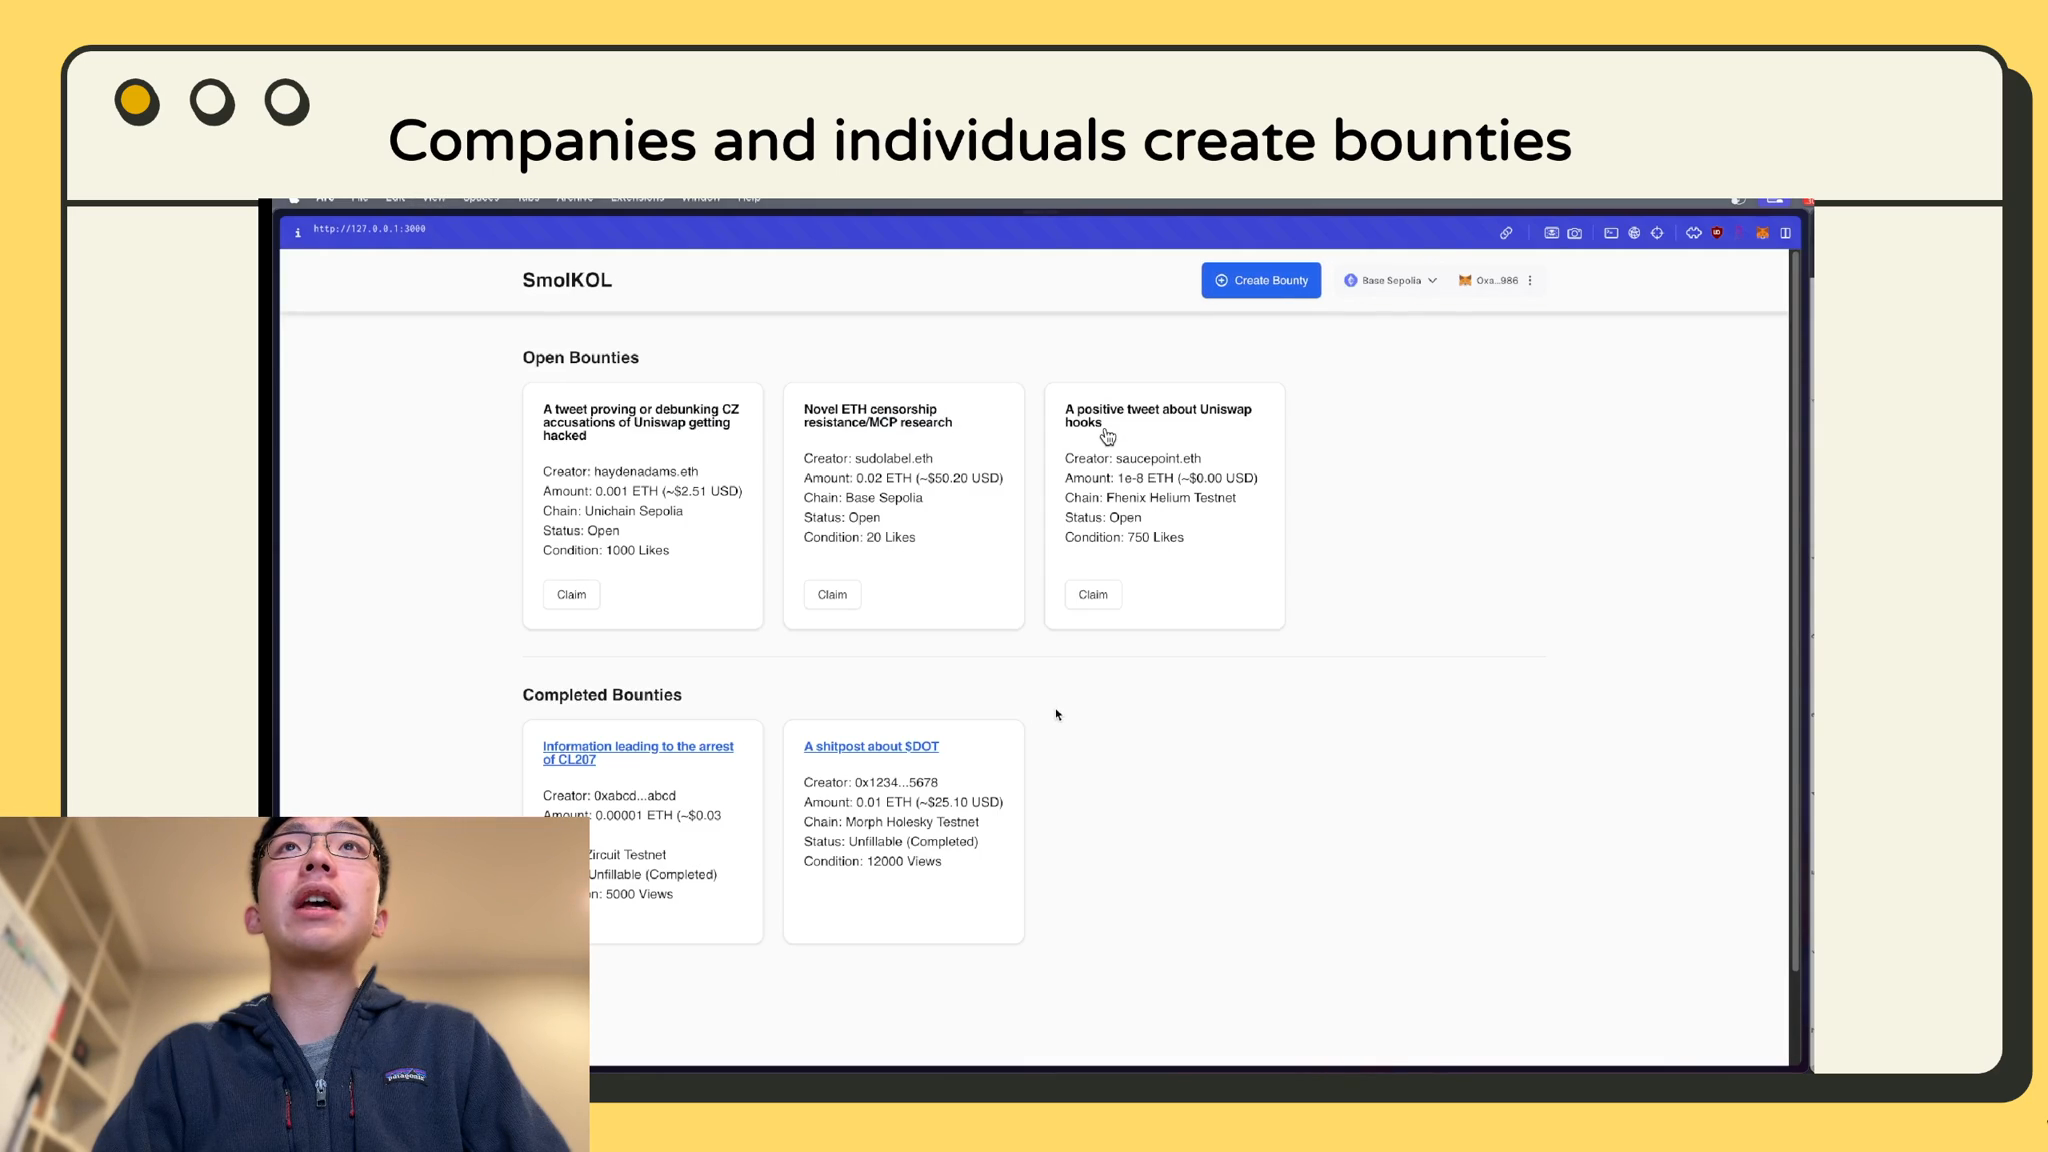2048x1152 pixels.
Task: Click the Create Bounty button
Action: pos(1261,281)
